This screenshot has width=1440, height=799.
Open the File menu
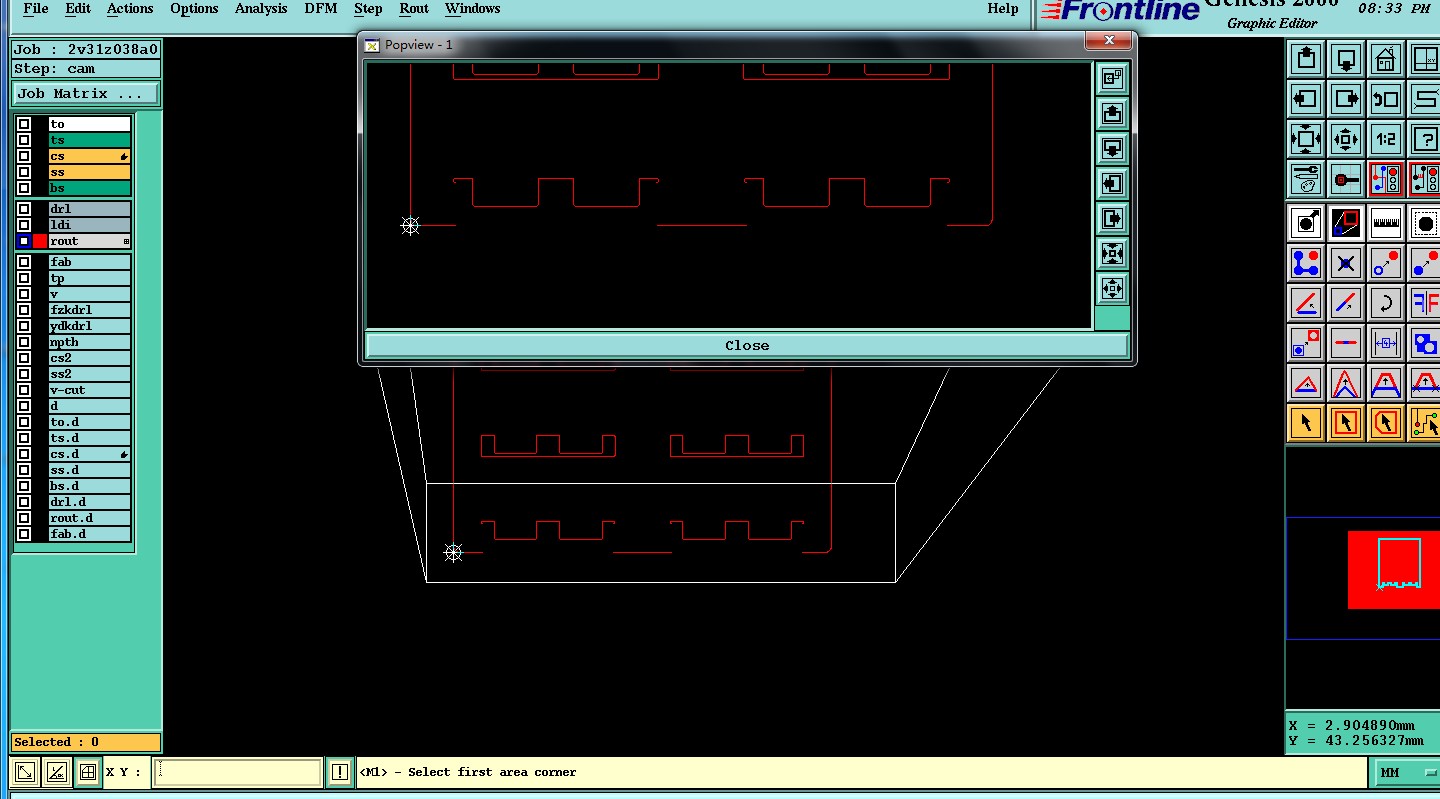click(x=35, y=9)
